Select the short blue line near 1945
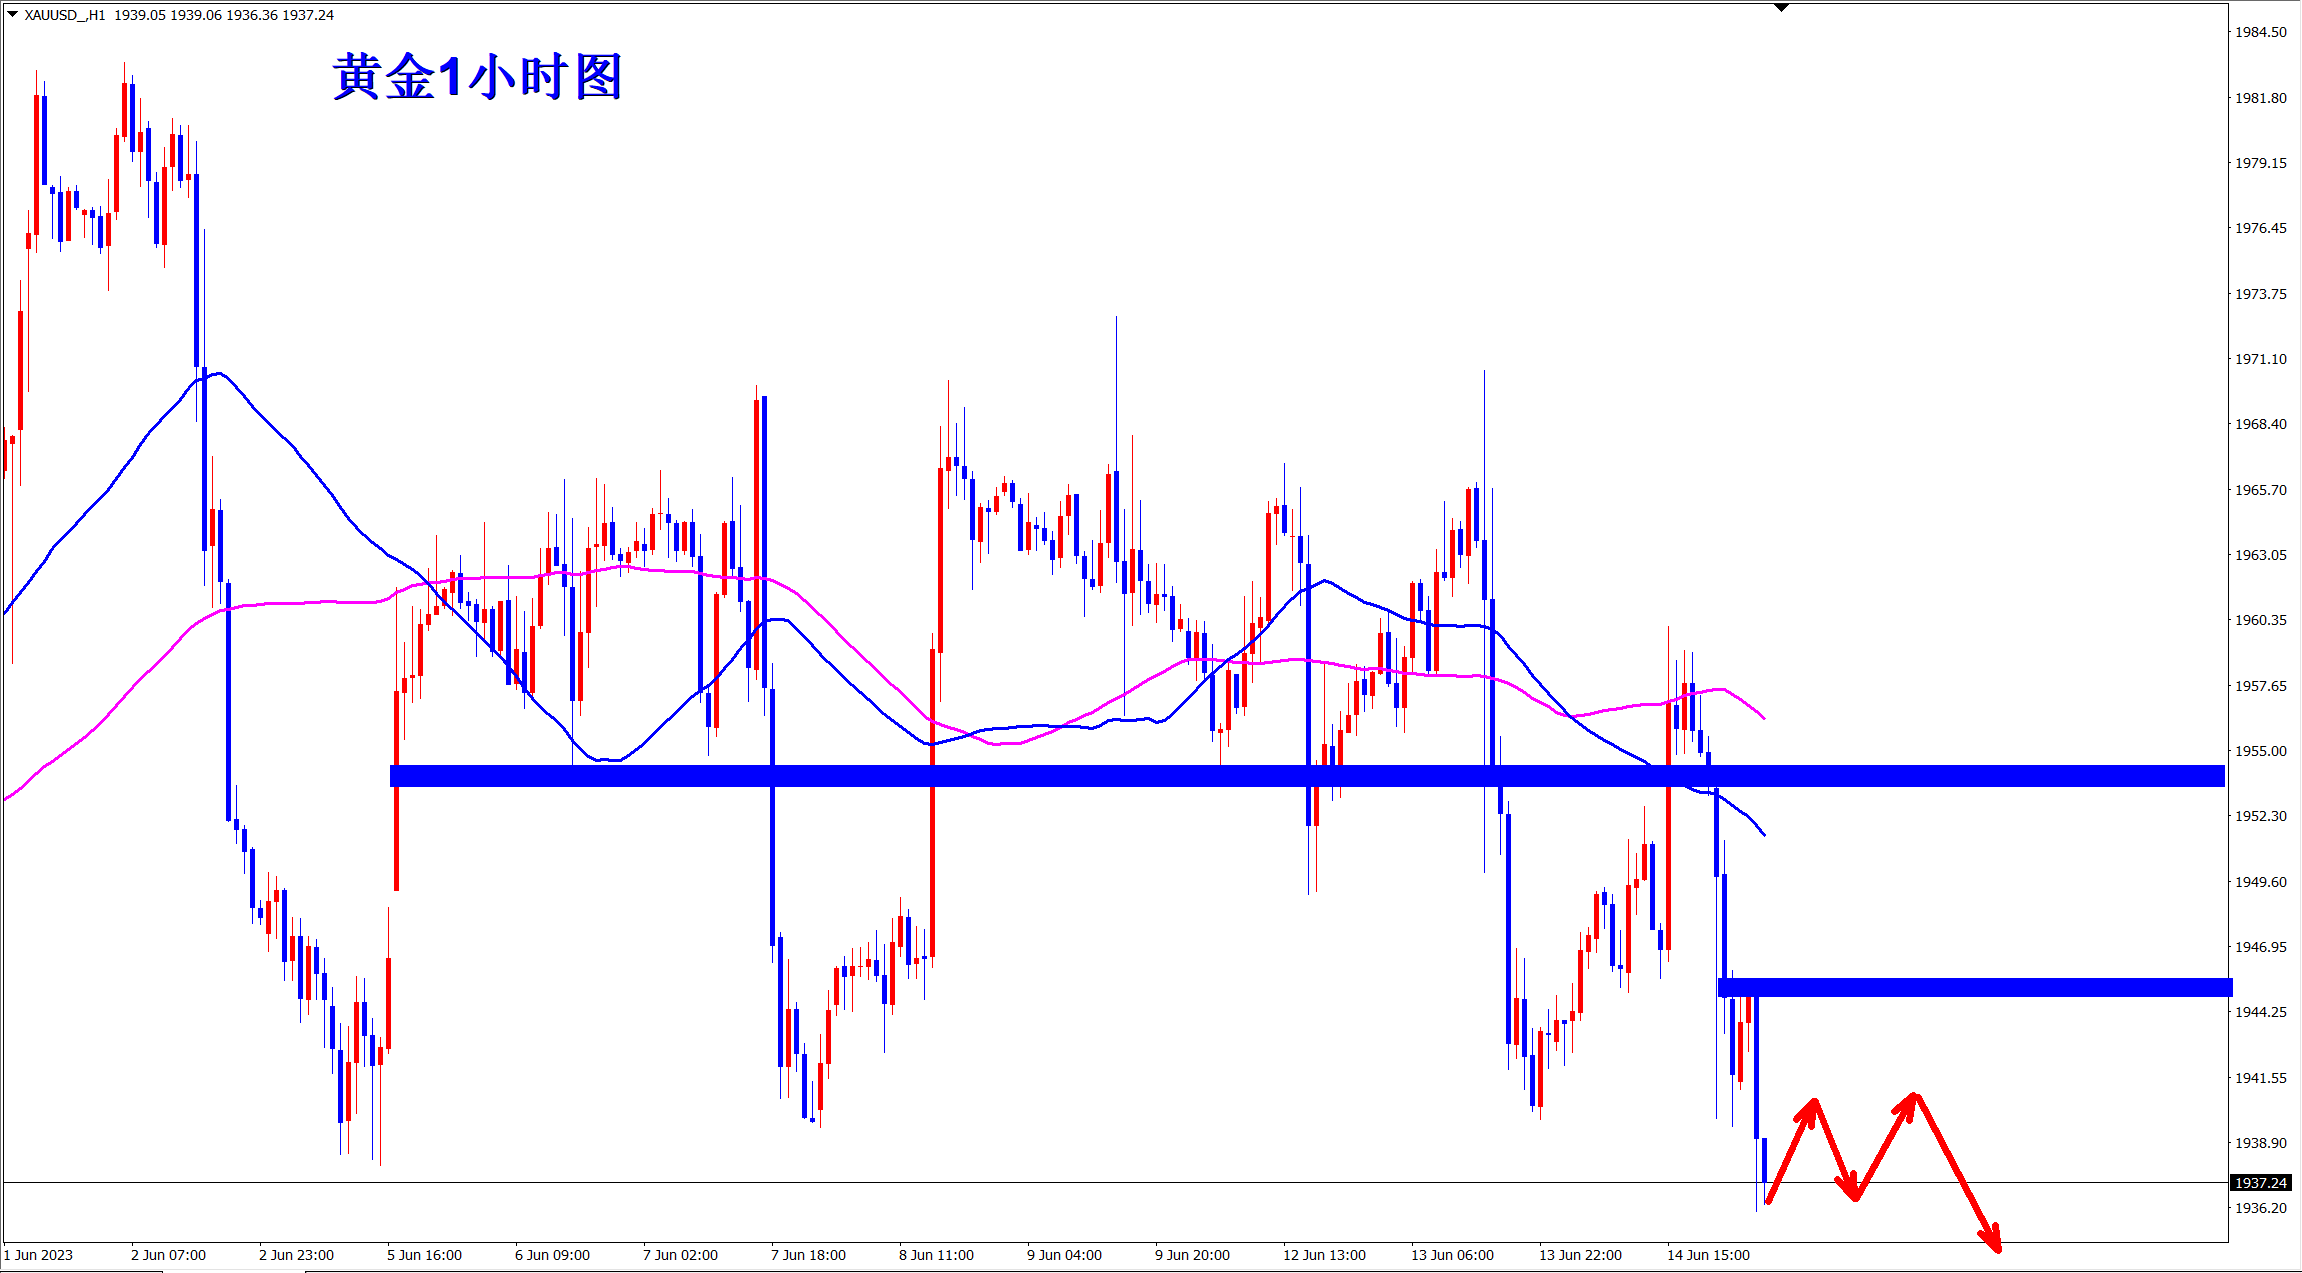 [1975, 988]
